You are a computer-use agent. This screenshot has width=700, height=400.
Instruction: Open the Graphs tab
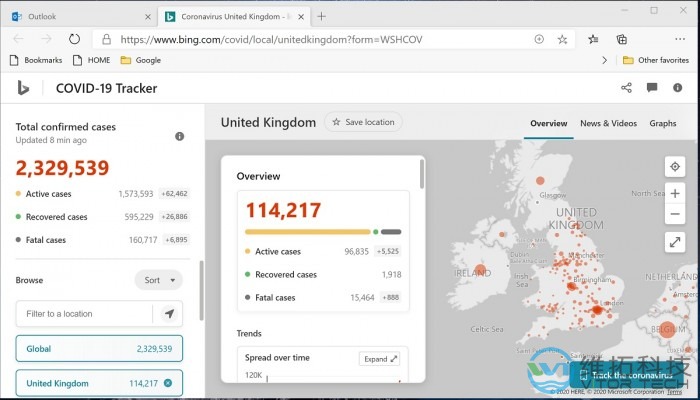point(662,123)
